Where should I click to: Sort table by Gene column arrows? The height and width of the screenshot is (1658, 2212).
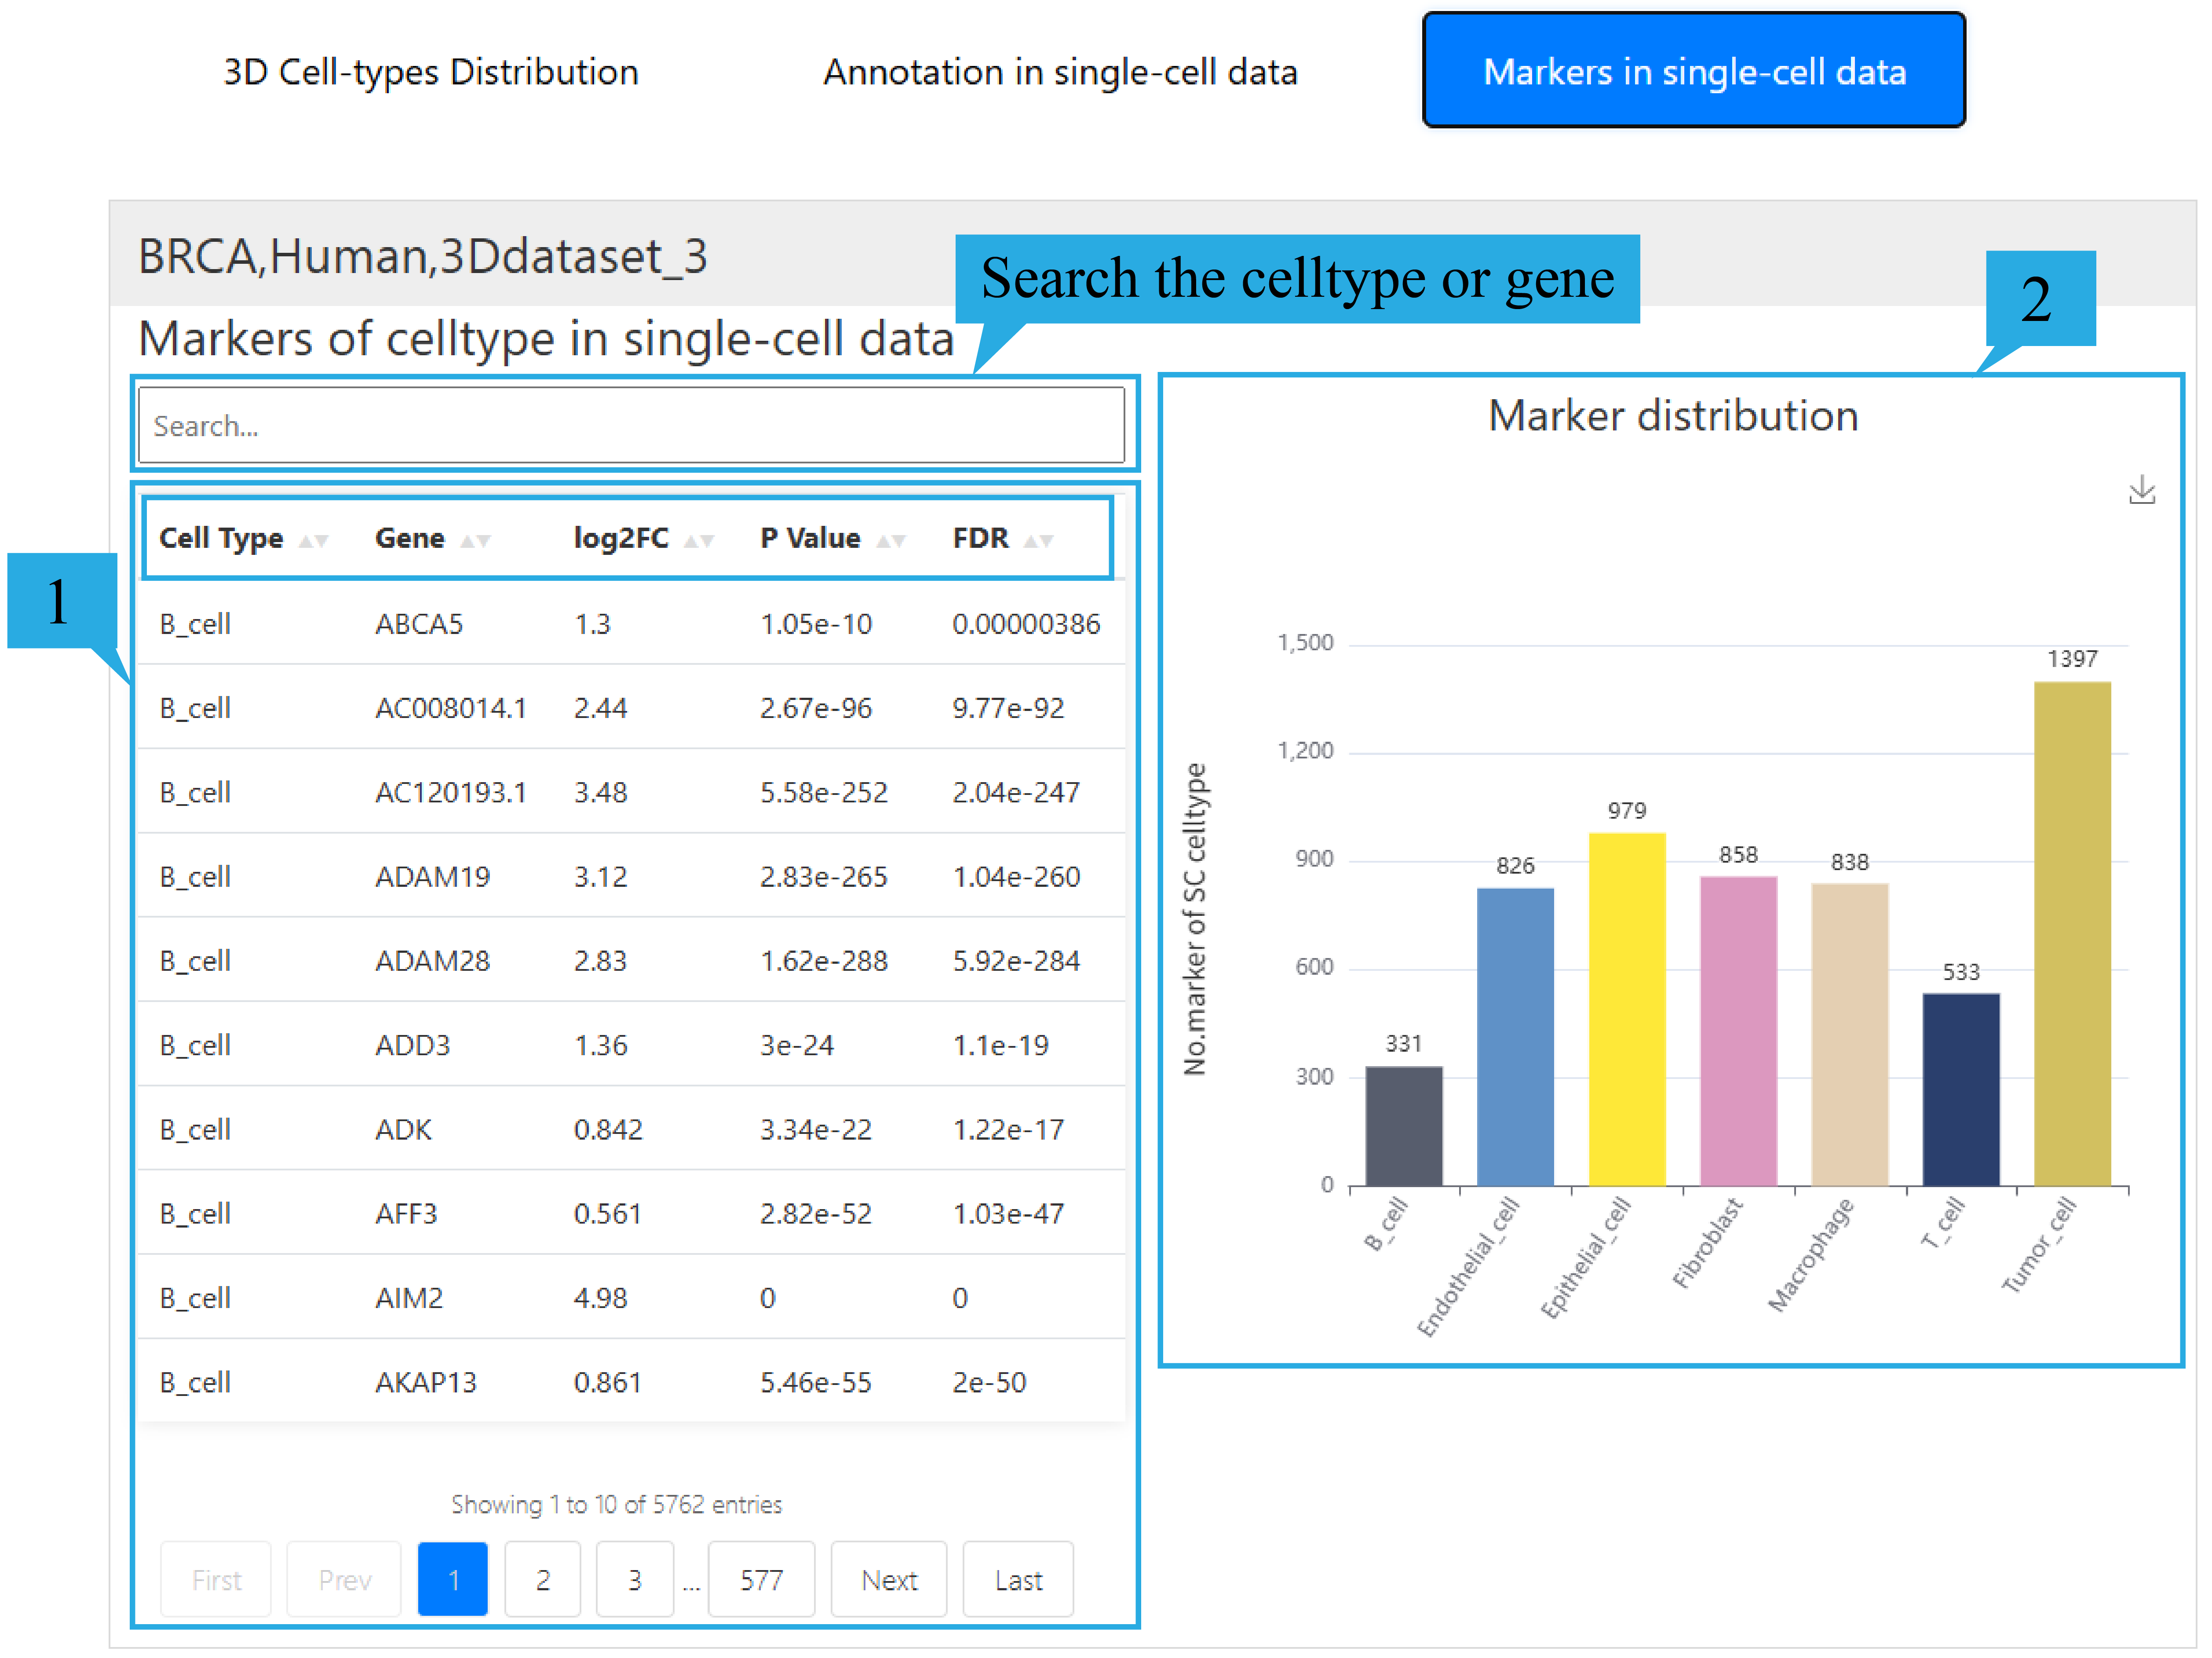[x=474, y=540]
